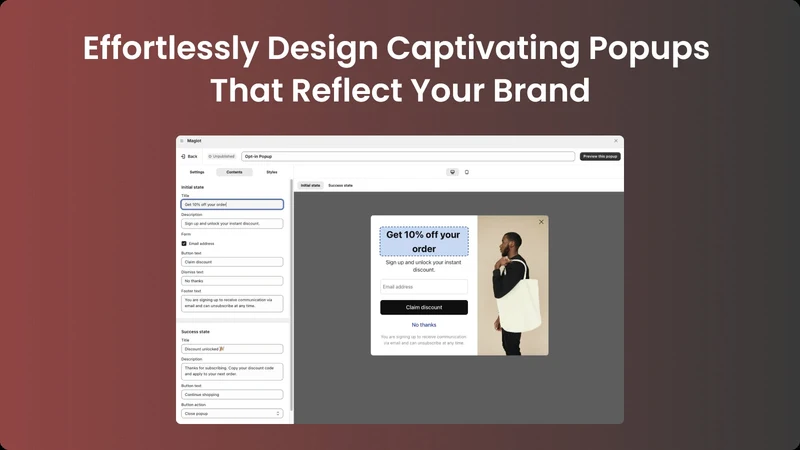This screenshot has height=450, width=800.
Task: Select the highlighted Get 10% off heading
Action: click(x=423, y=241)
